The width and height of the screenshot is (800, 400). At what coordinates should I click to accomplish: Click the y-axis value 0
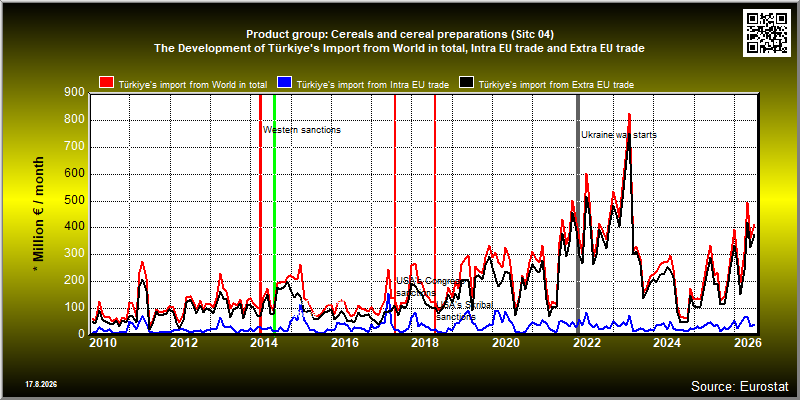[82, 334]
